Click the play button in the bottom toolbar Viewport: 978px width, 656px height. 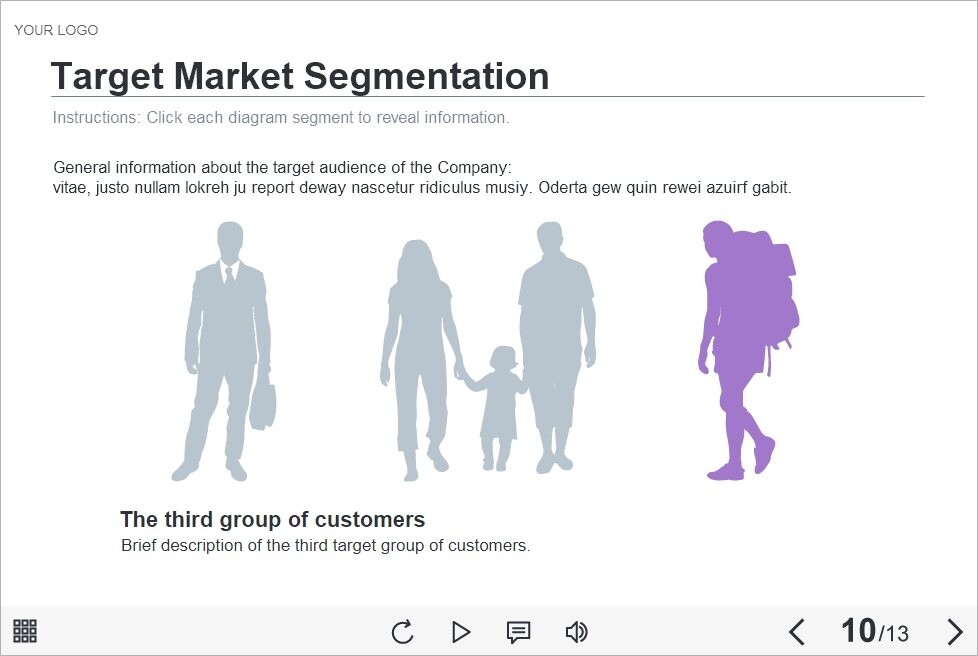click(x=461, y=632)
